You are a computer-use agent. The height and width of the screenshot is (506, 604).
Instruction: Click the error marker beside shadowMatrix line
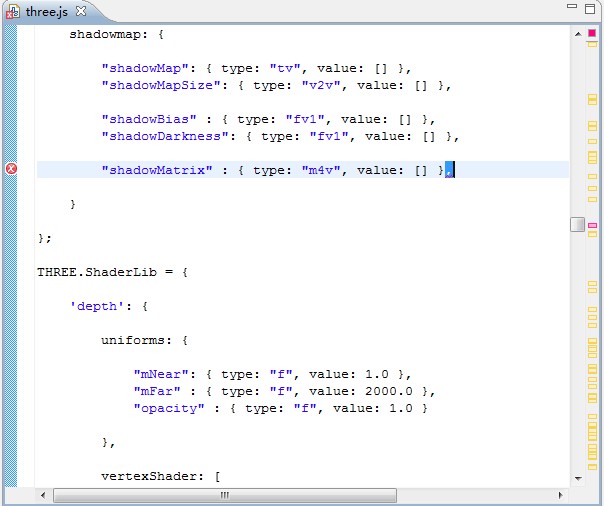(11, 169)
